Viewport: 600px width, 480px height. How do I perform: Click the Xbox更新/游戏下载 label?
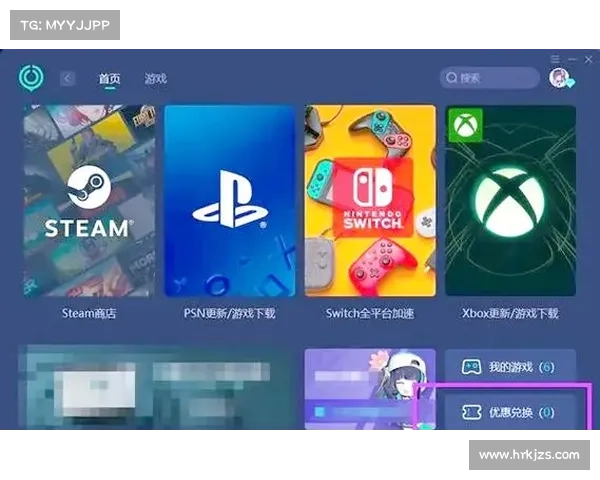(510, 313)
